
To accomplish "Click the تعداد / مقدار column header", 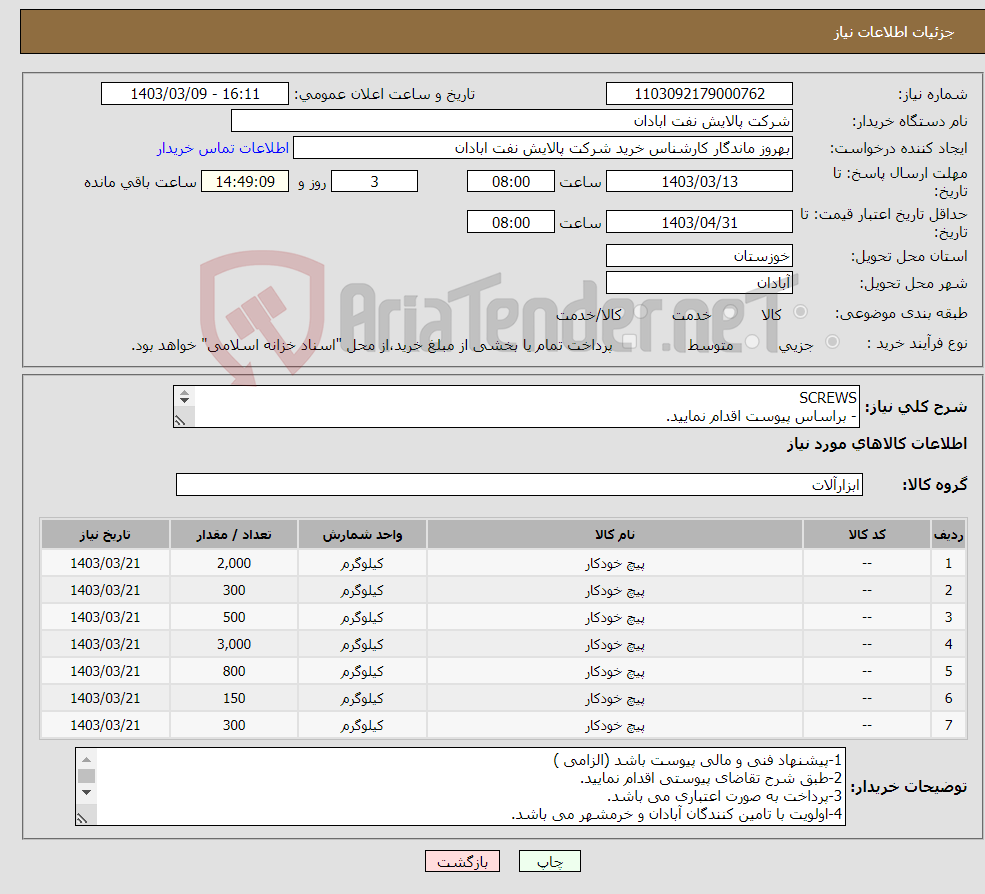I will tap(234, 534).
